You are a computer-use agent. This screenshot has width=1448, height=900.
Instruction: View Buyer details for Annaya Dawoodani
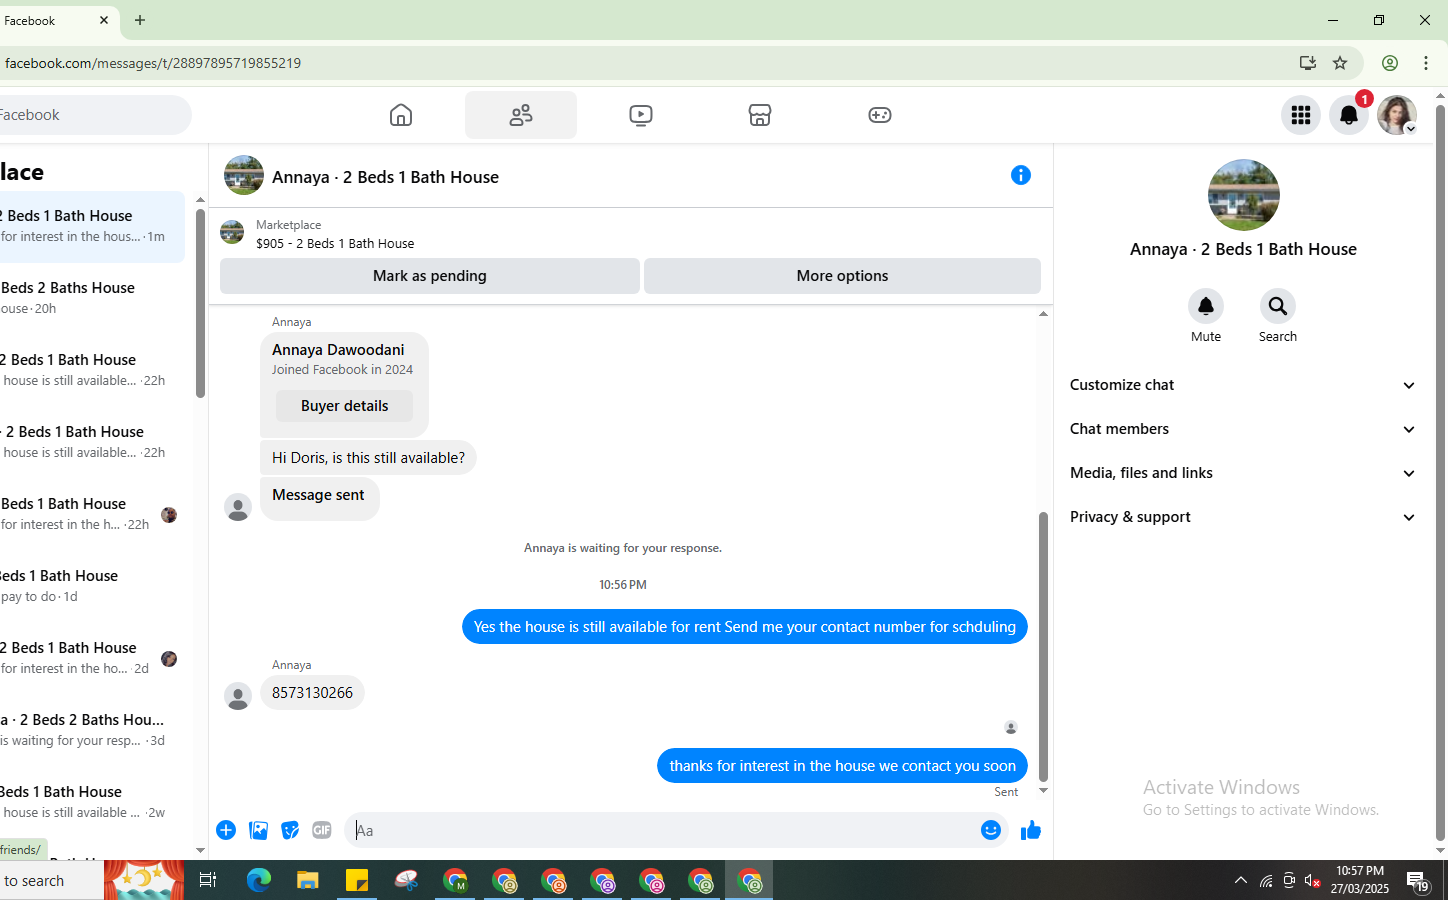click(344, 406)
